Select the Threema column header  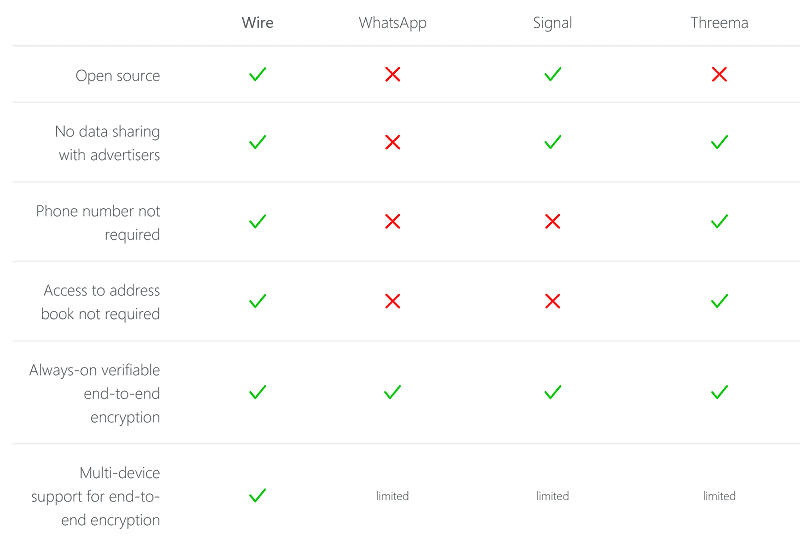[x=719, y=23]
